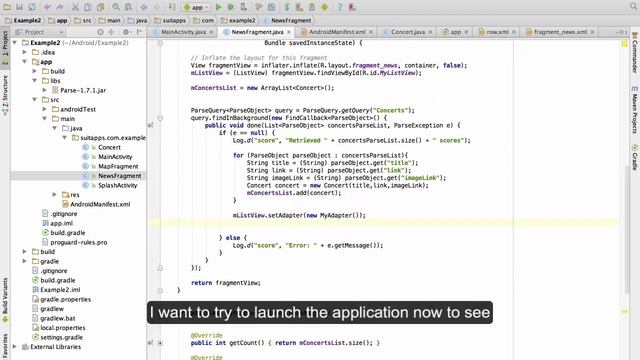Viewport: 640px width, 360px height.
Task: Close the NewsFragment.java tab
Action: click(289, 32)
